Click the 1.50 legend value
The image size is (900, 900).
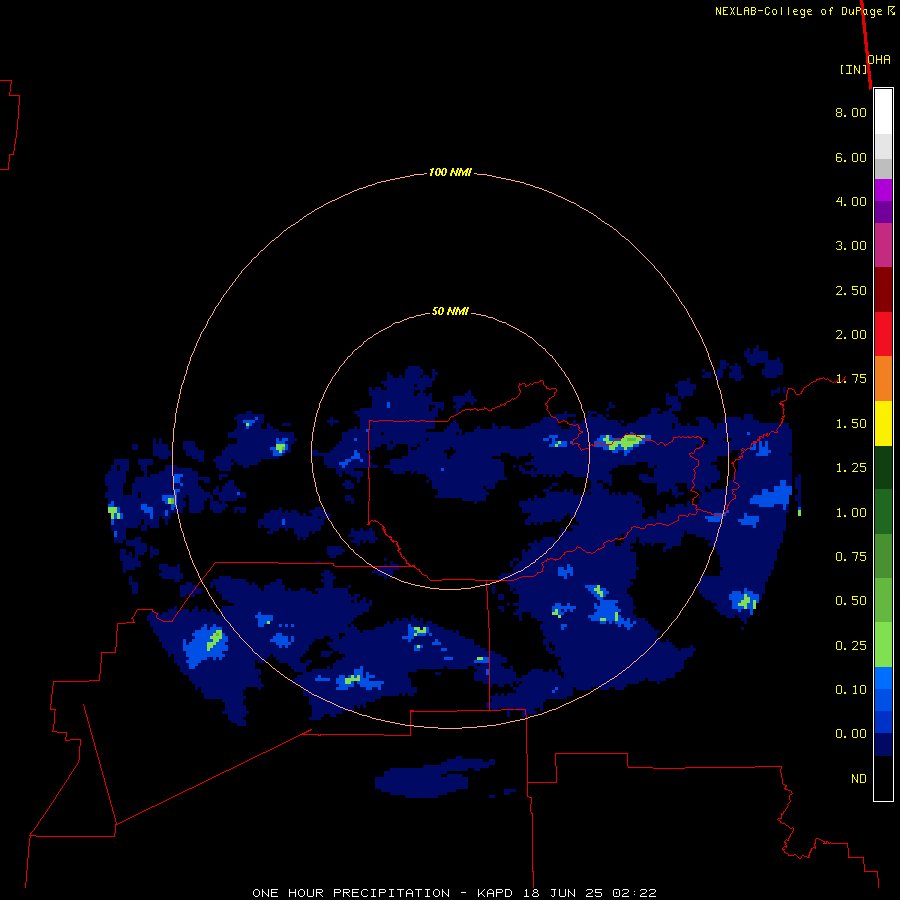point(851,424)
